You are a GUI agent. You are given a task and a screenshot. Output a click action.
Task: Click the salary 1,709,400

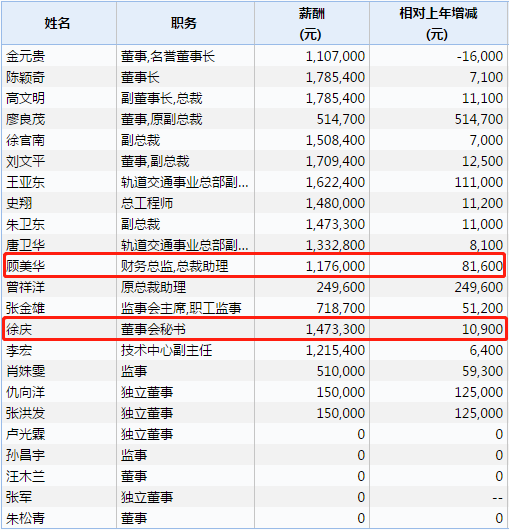click(x=335, y=161)
